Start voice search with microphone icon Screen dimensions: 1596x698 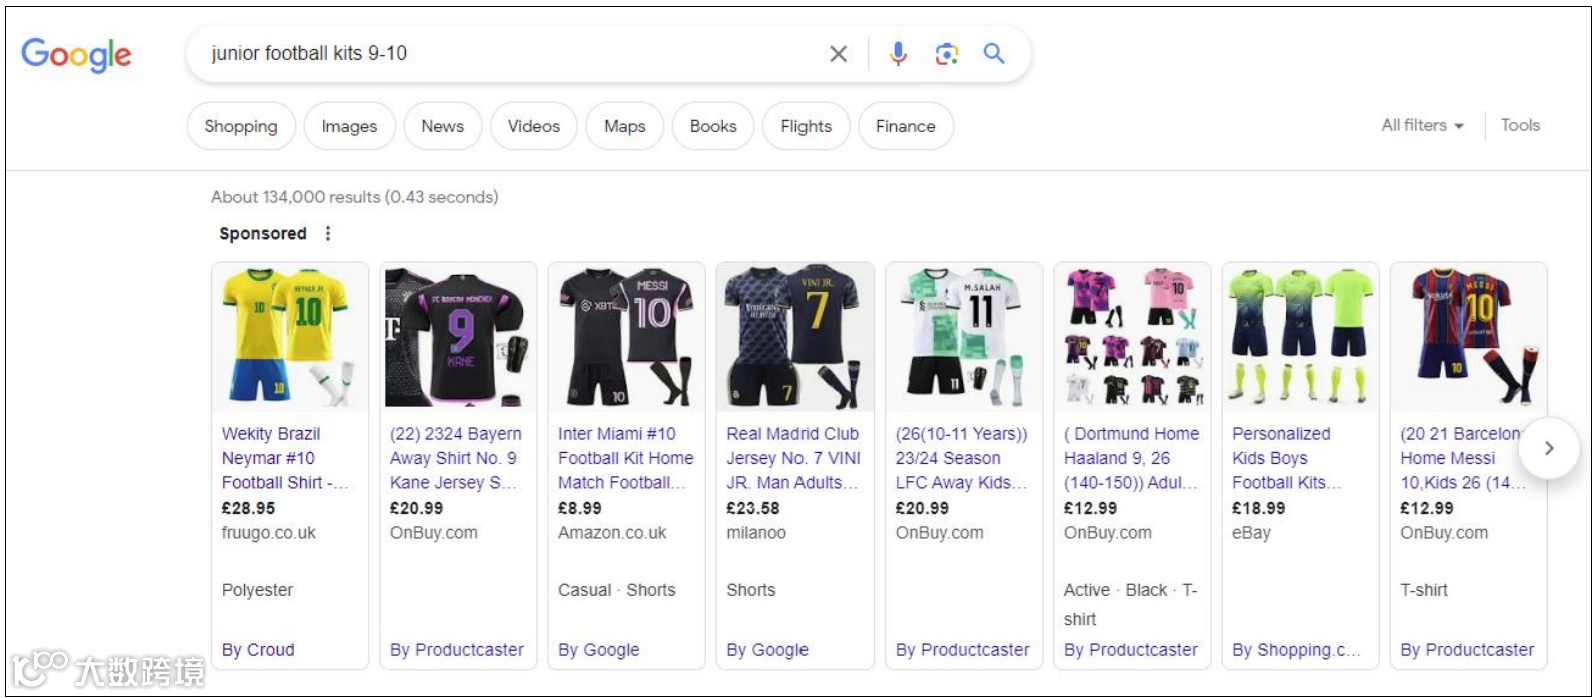pyautogui.click(x=898, y=54)
